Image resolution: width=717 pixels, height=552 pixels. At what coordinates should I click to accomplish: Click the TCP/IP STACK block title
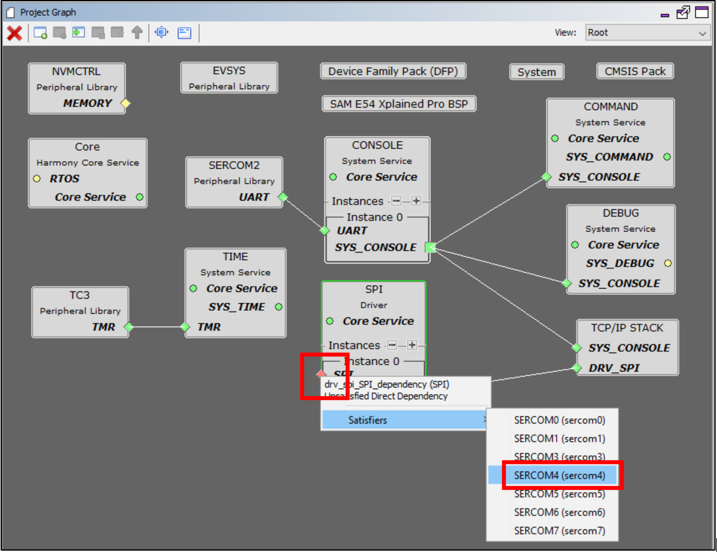[627, 328]
